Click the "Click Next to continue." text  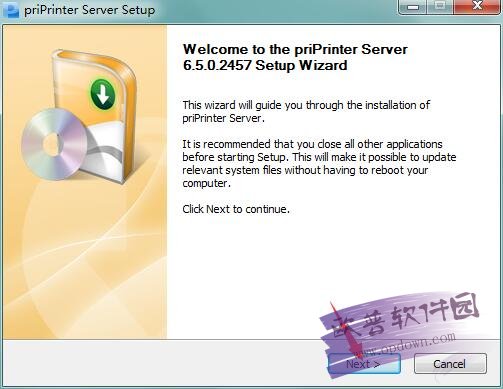236,209
